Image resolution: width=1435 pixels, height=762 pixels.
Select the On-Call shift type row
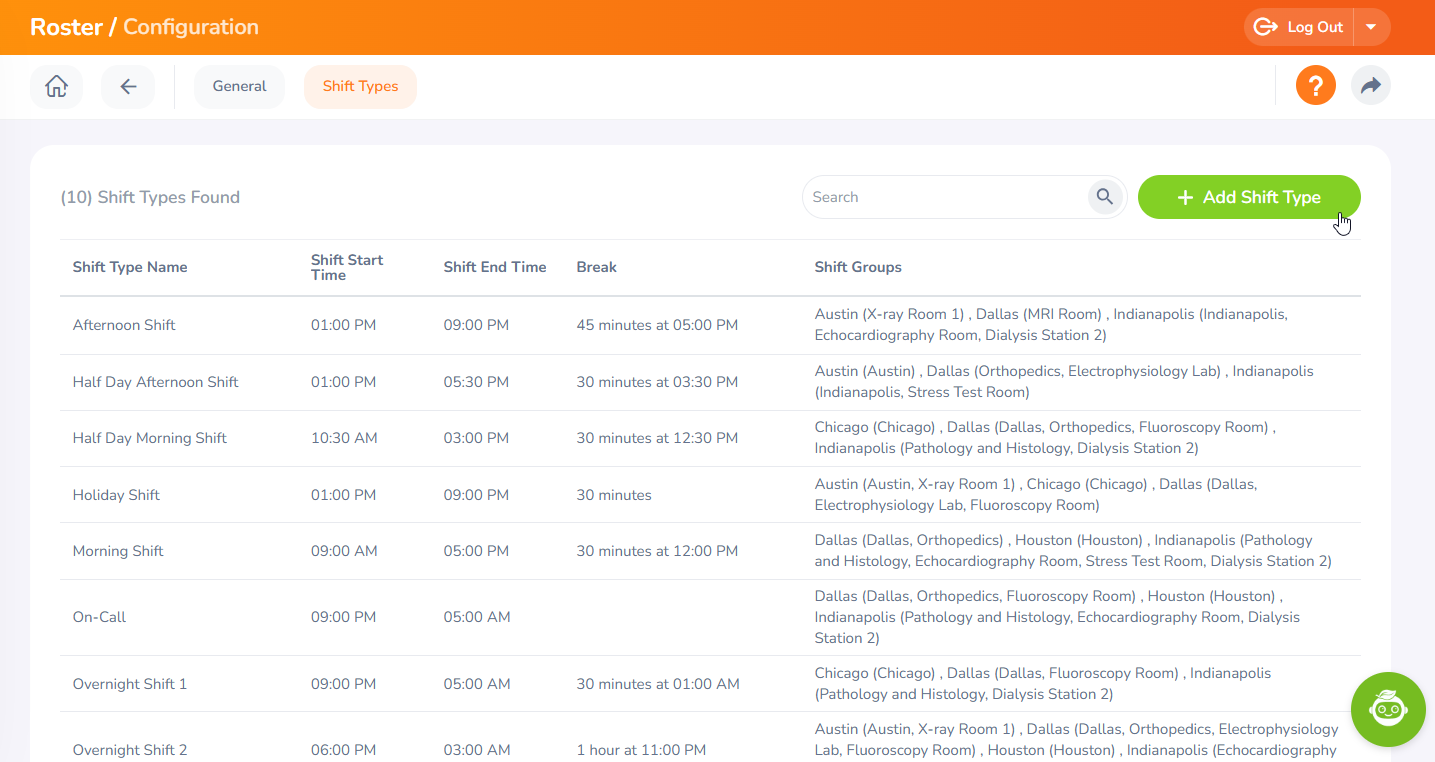(99, 617)
